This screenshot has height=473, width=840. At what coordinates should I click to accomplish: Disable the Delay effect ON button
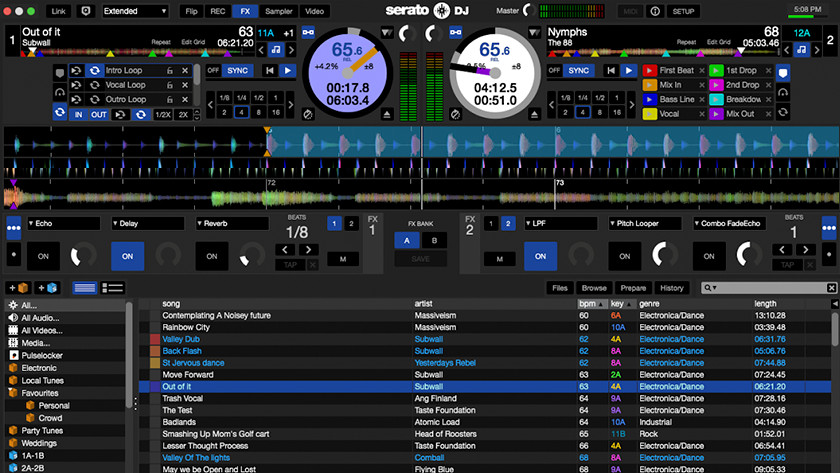(127, 256)
